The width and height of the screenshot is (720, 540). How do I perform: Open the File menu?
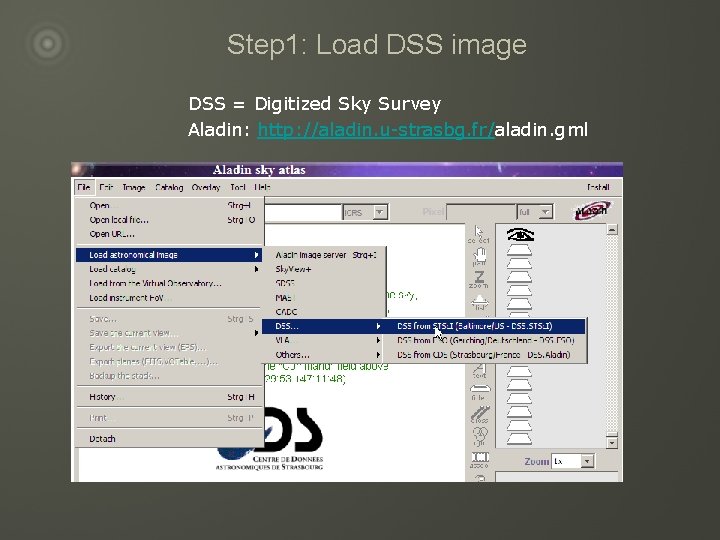[x=84, y=187]
